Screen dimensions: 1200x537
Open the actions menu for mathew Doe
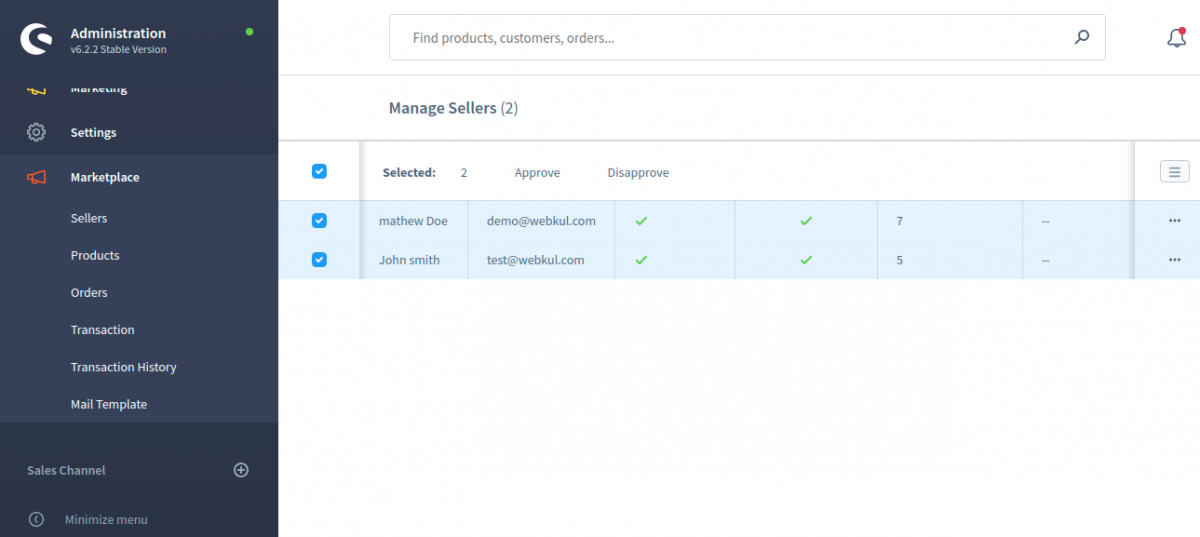1175,221
